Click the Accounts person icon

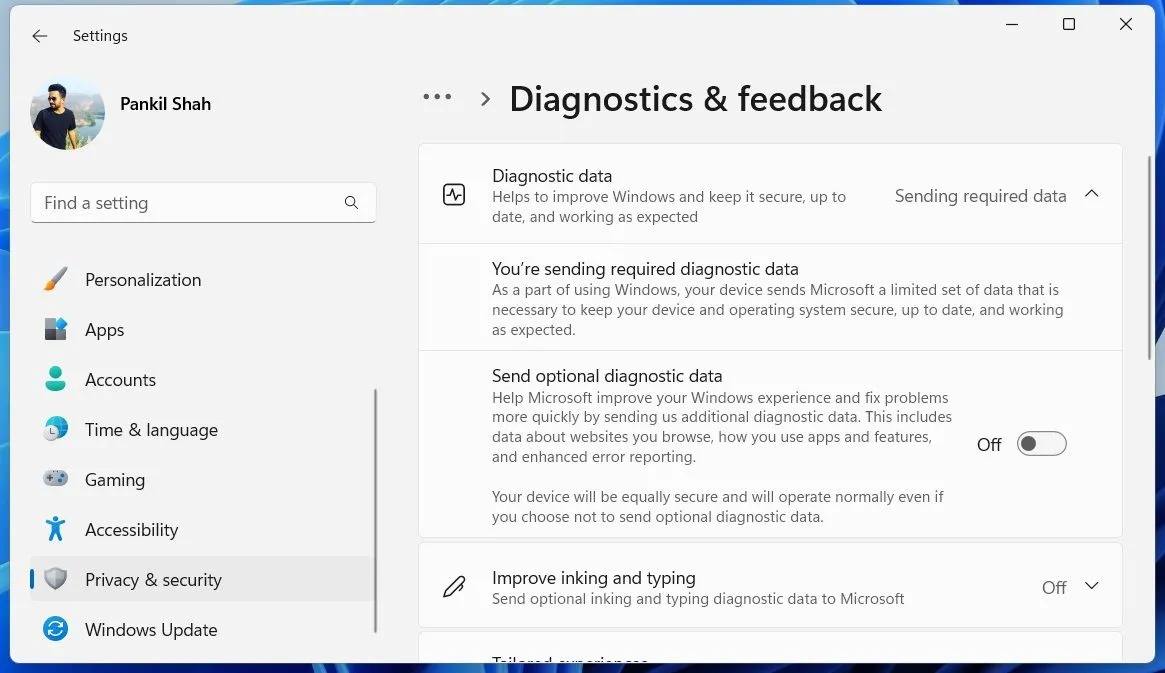[56, 379]
